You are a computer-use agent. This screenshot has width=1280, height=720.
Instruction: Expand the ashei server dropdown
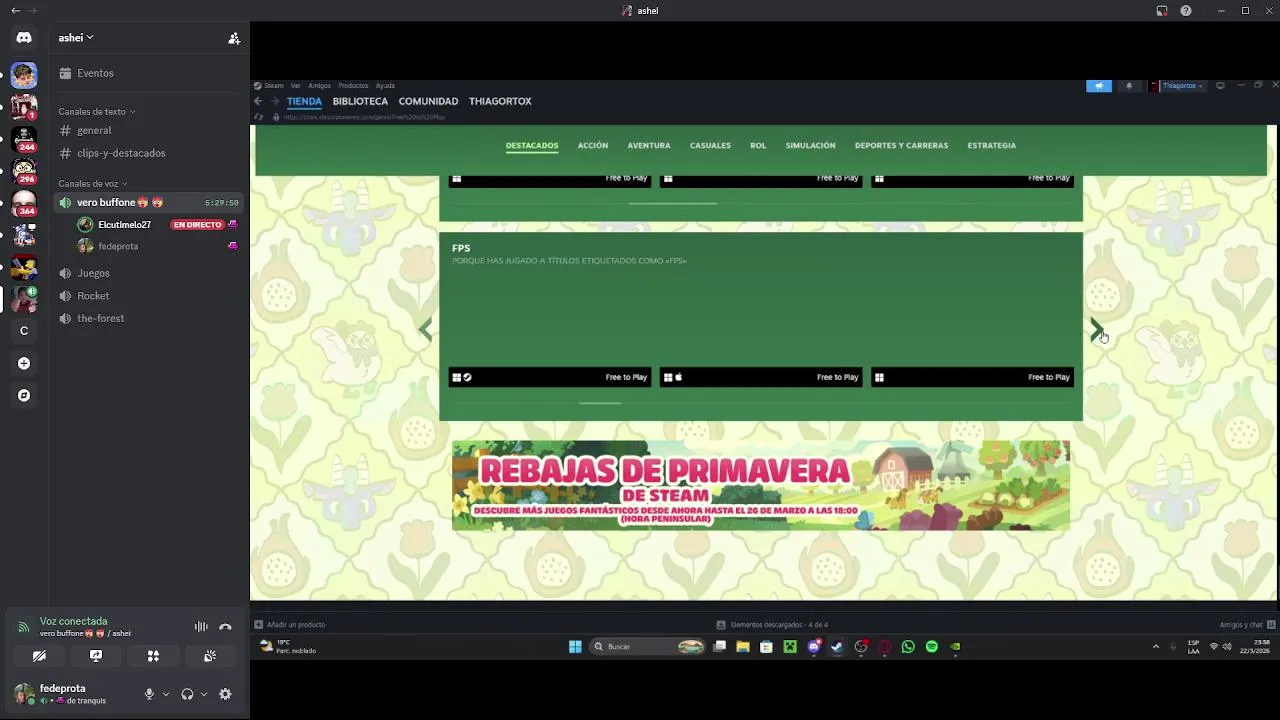pos(76,38)
